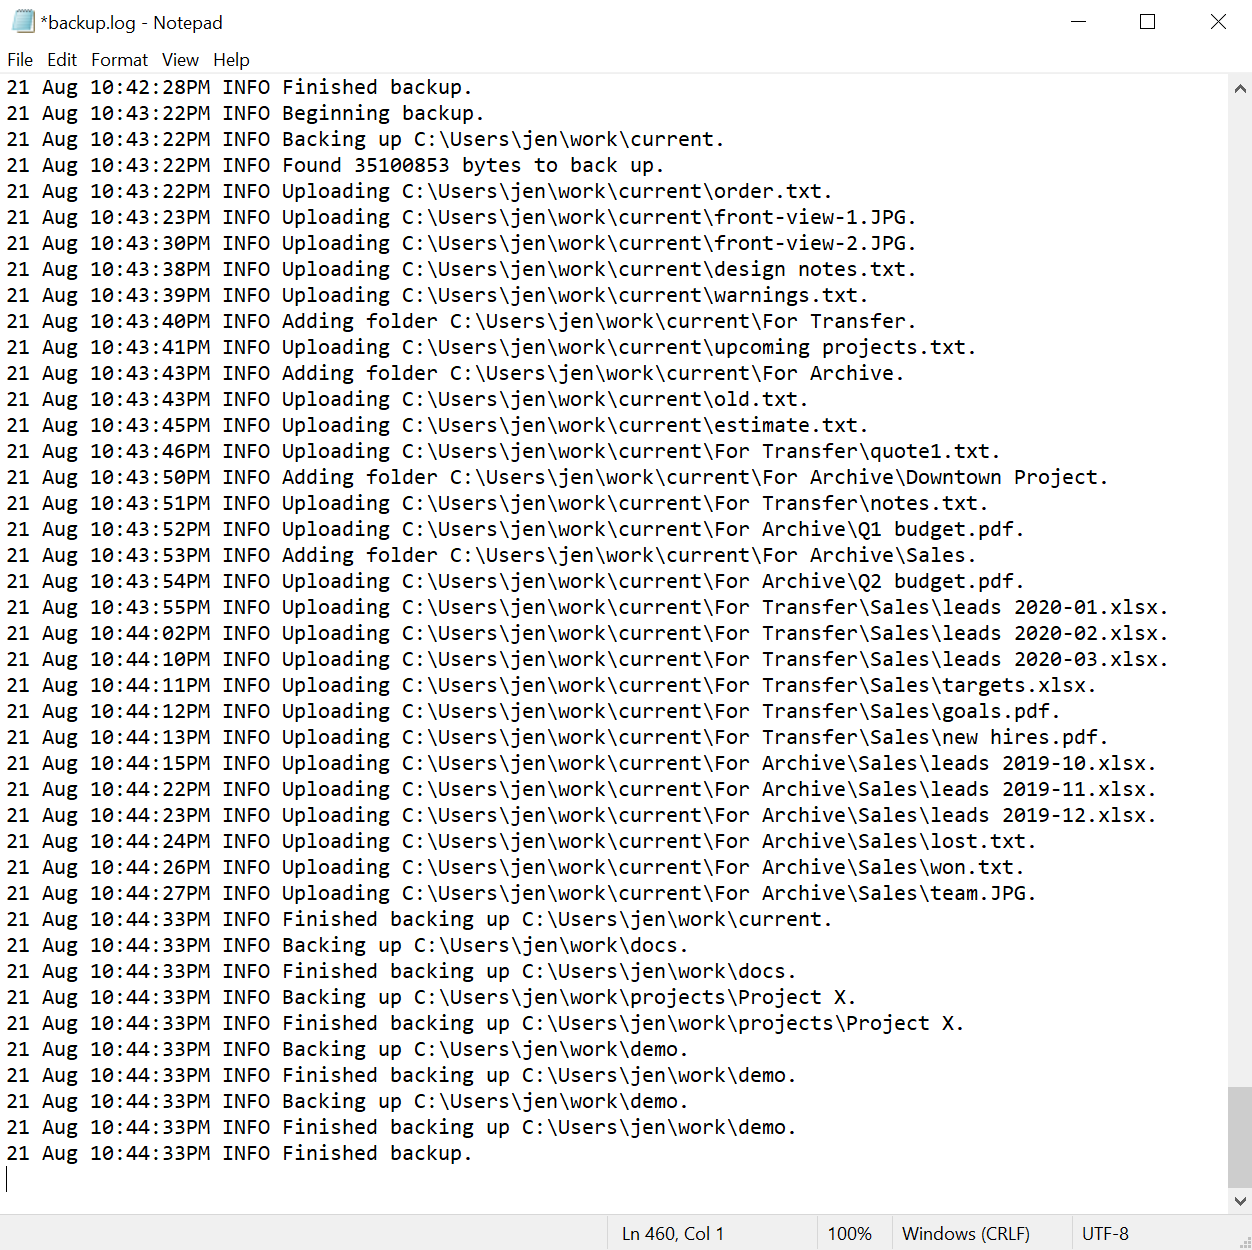Open the Help menu
This screenshot has width=1252, height=1250.
[231, 60]
